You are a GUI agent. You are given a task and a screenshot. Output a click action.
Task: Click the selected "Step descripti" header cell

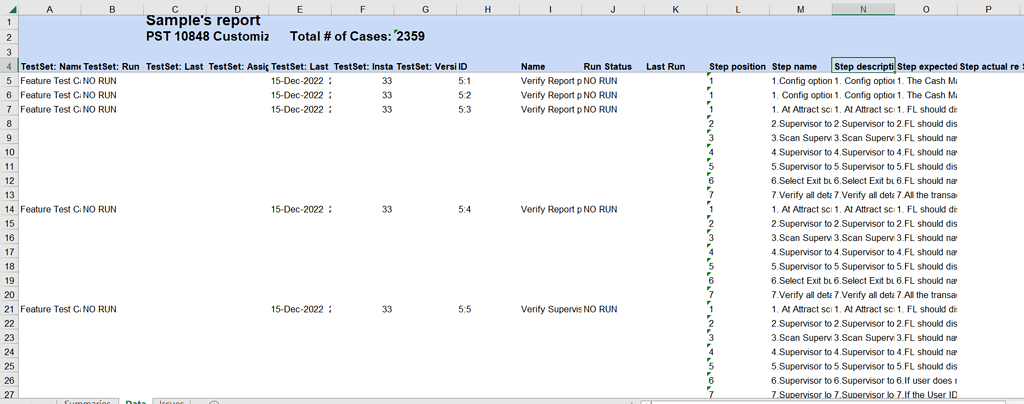click(863, 67)
